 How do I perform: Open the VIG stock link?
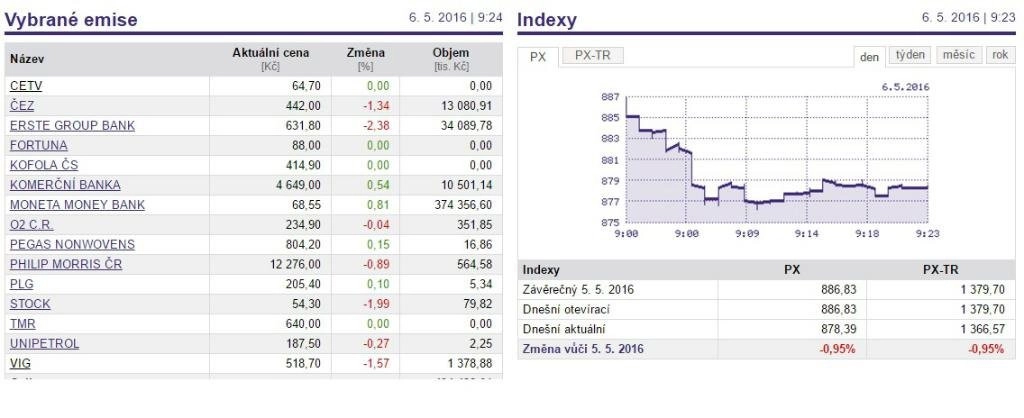pyautogui.click(x=20, y=364)
